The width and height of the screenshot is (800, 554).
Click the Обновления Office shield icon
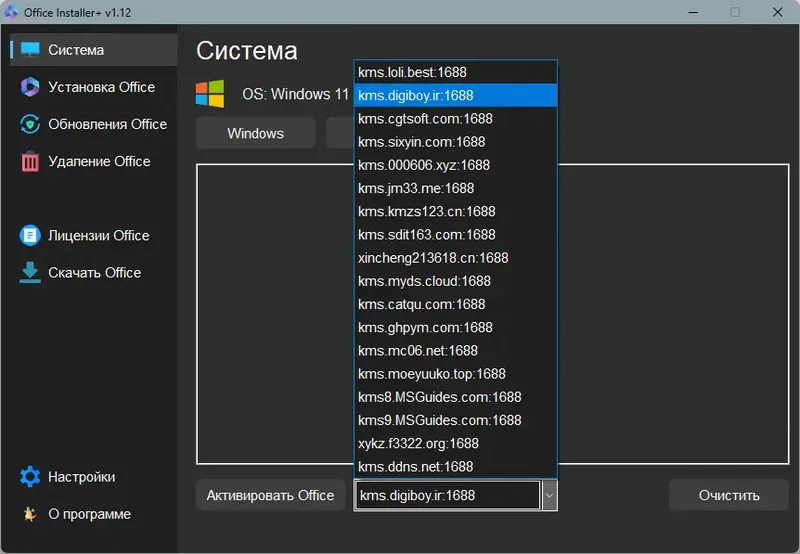pyautogui.click(x=30, y=124)
